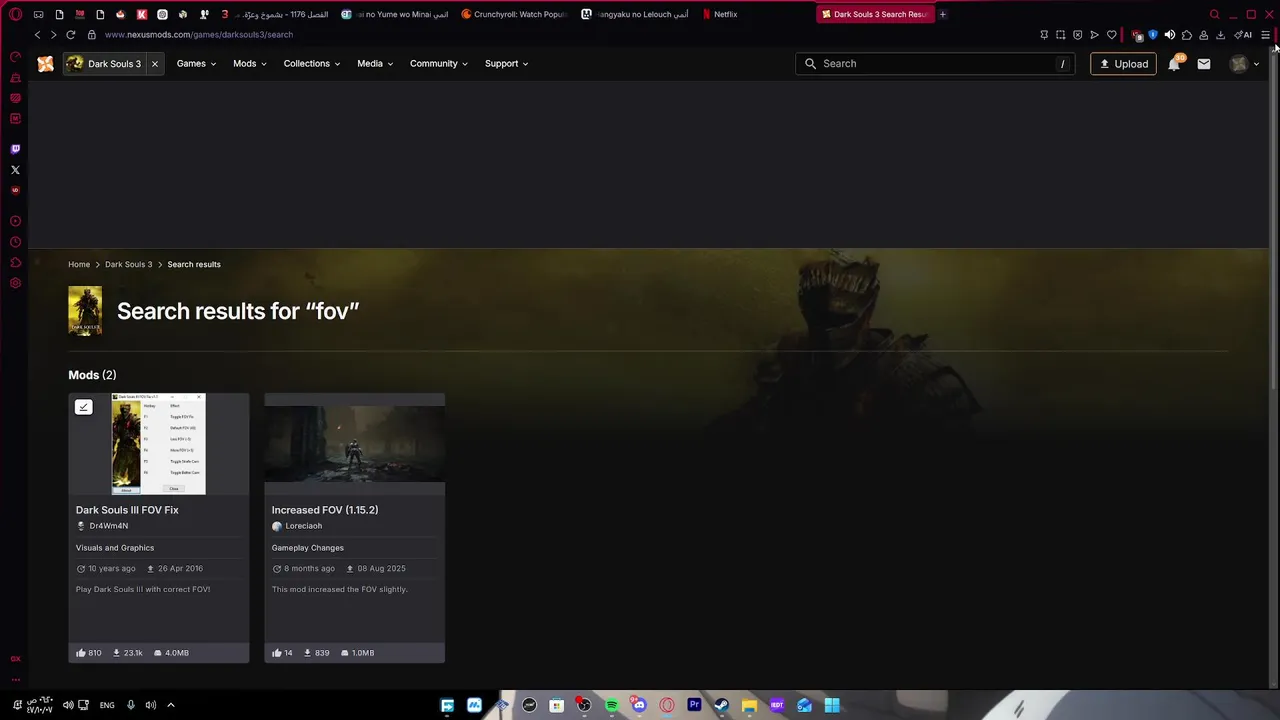Open Steam from the taskbar
1280x720 pixels.
coord(721,705)
